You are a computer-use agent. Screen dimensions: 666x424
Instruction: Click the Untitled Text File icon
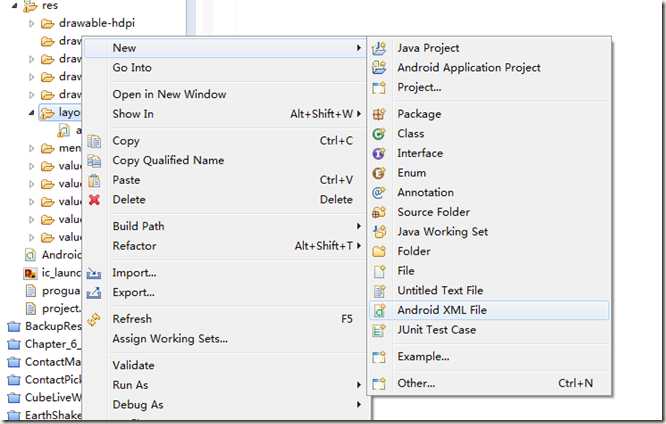pyautogui.click(x=379, y=291)
